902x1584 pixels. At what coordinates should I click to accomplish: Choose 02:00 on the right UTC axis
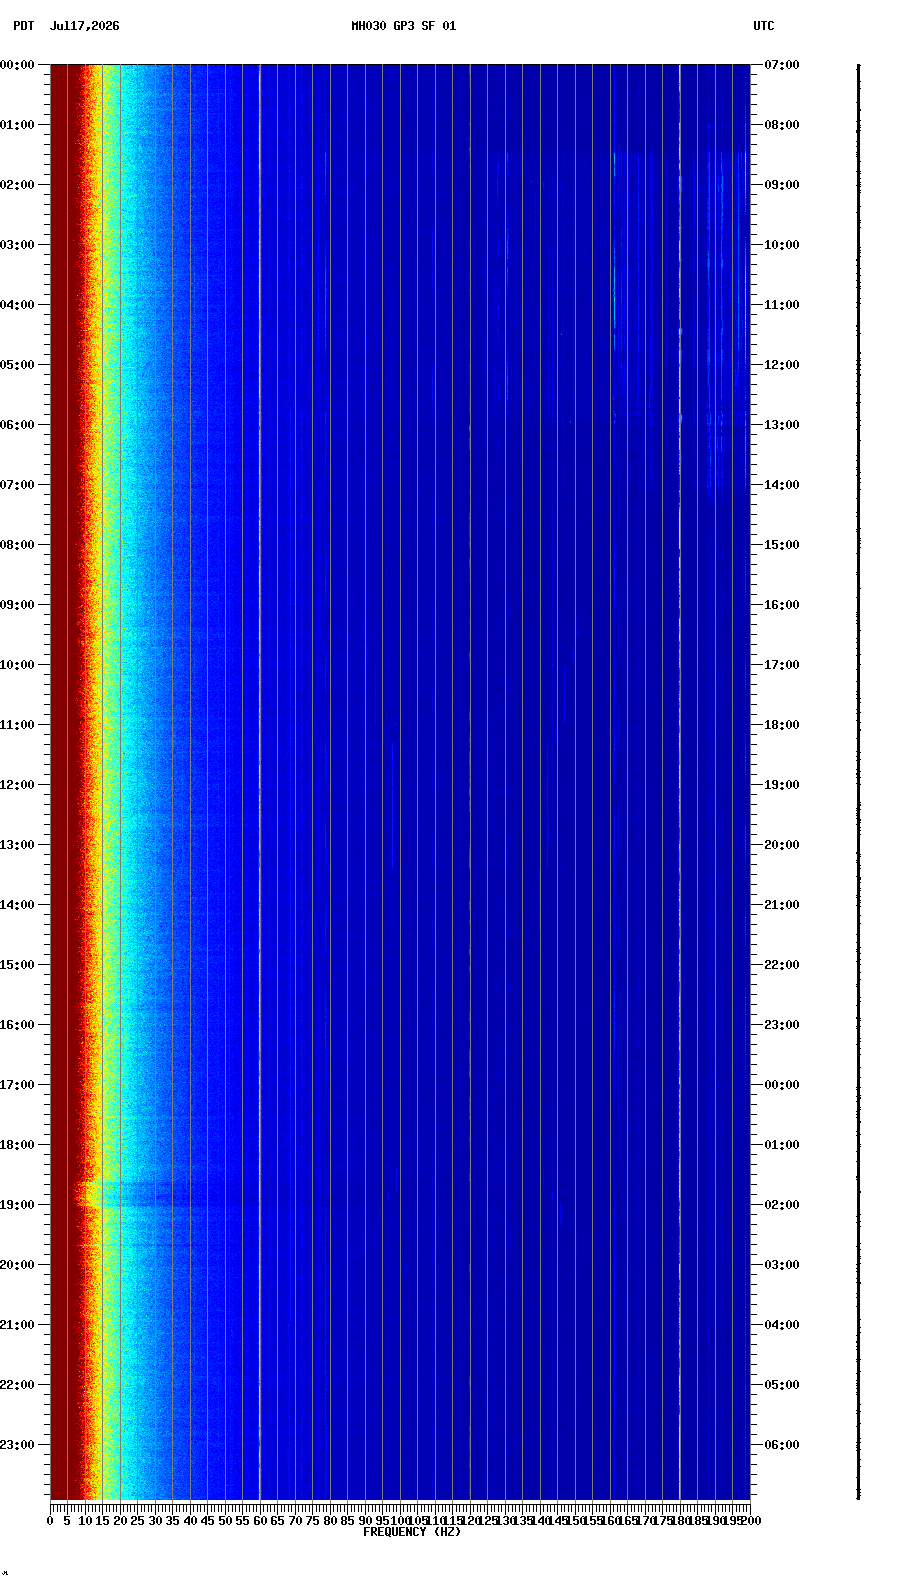point(782,1205)
